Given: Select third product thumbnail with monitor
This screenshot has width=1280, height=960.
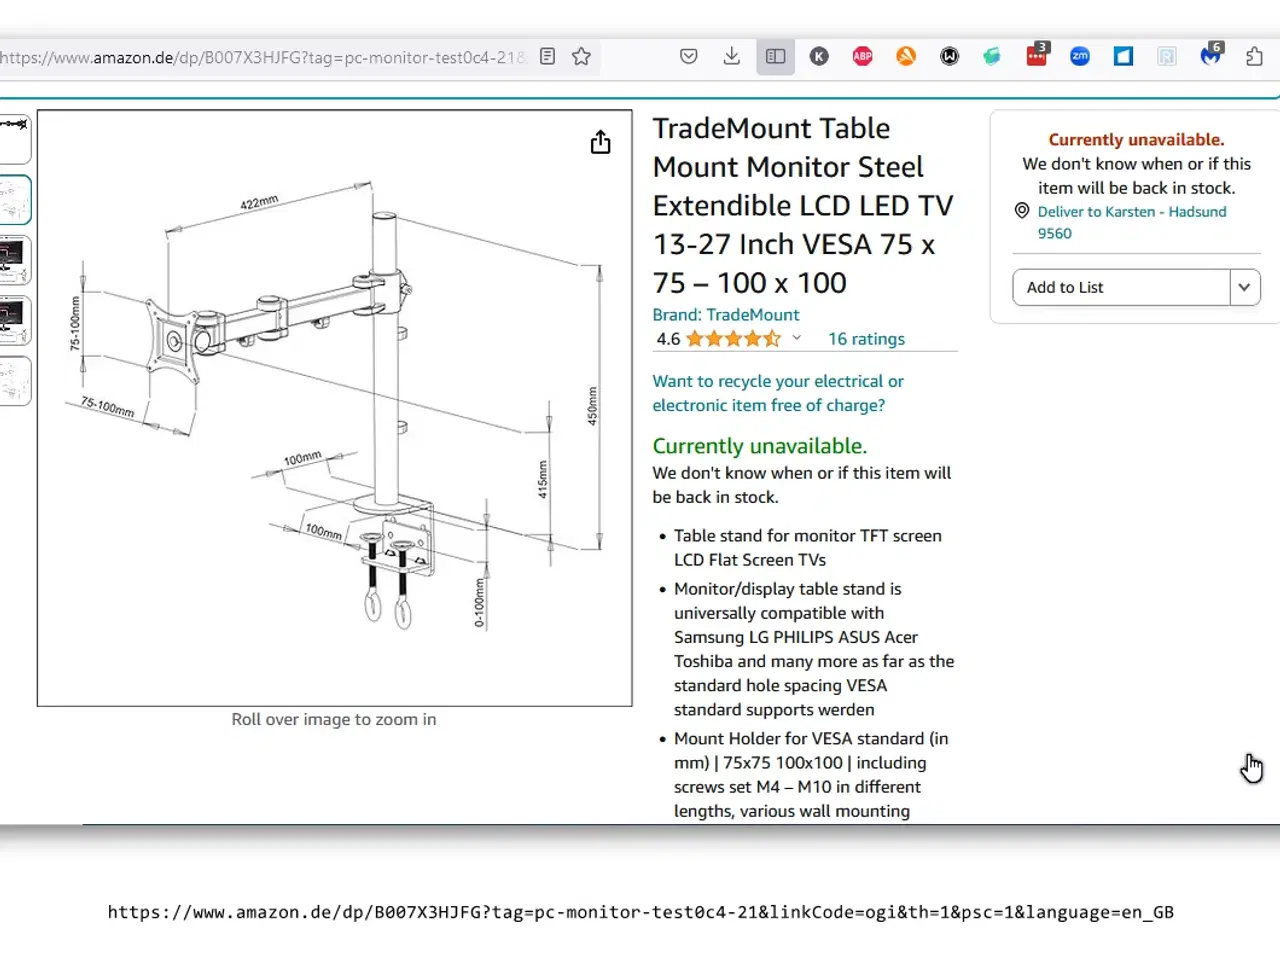Looking at the screenshot, I should click(x=14, y=260).
